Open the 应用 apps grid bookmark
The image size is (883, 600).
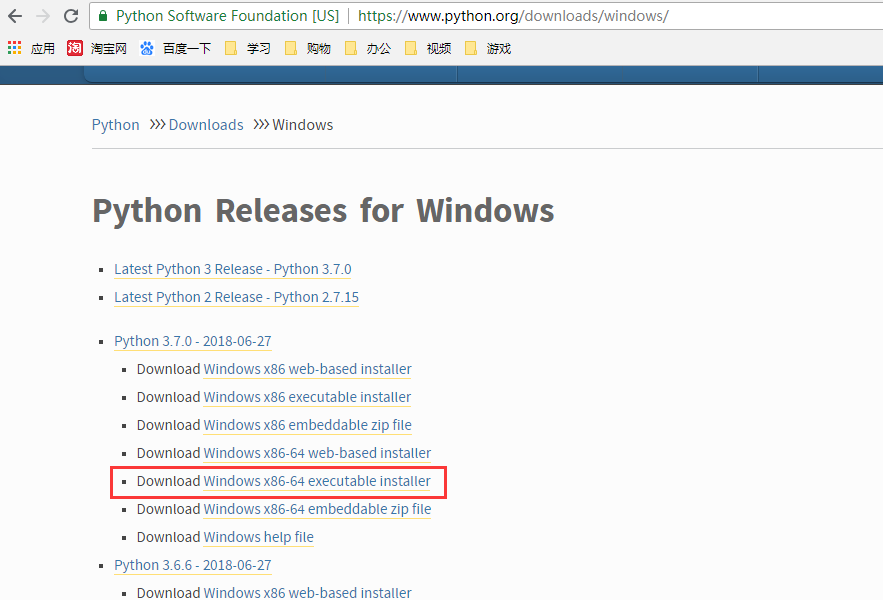(32, 48)
